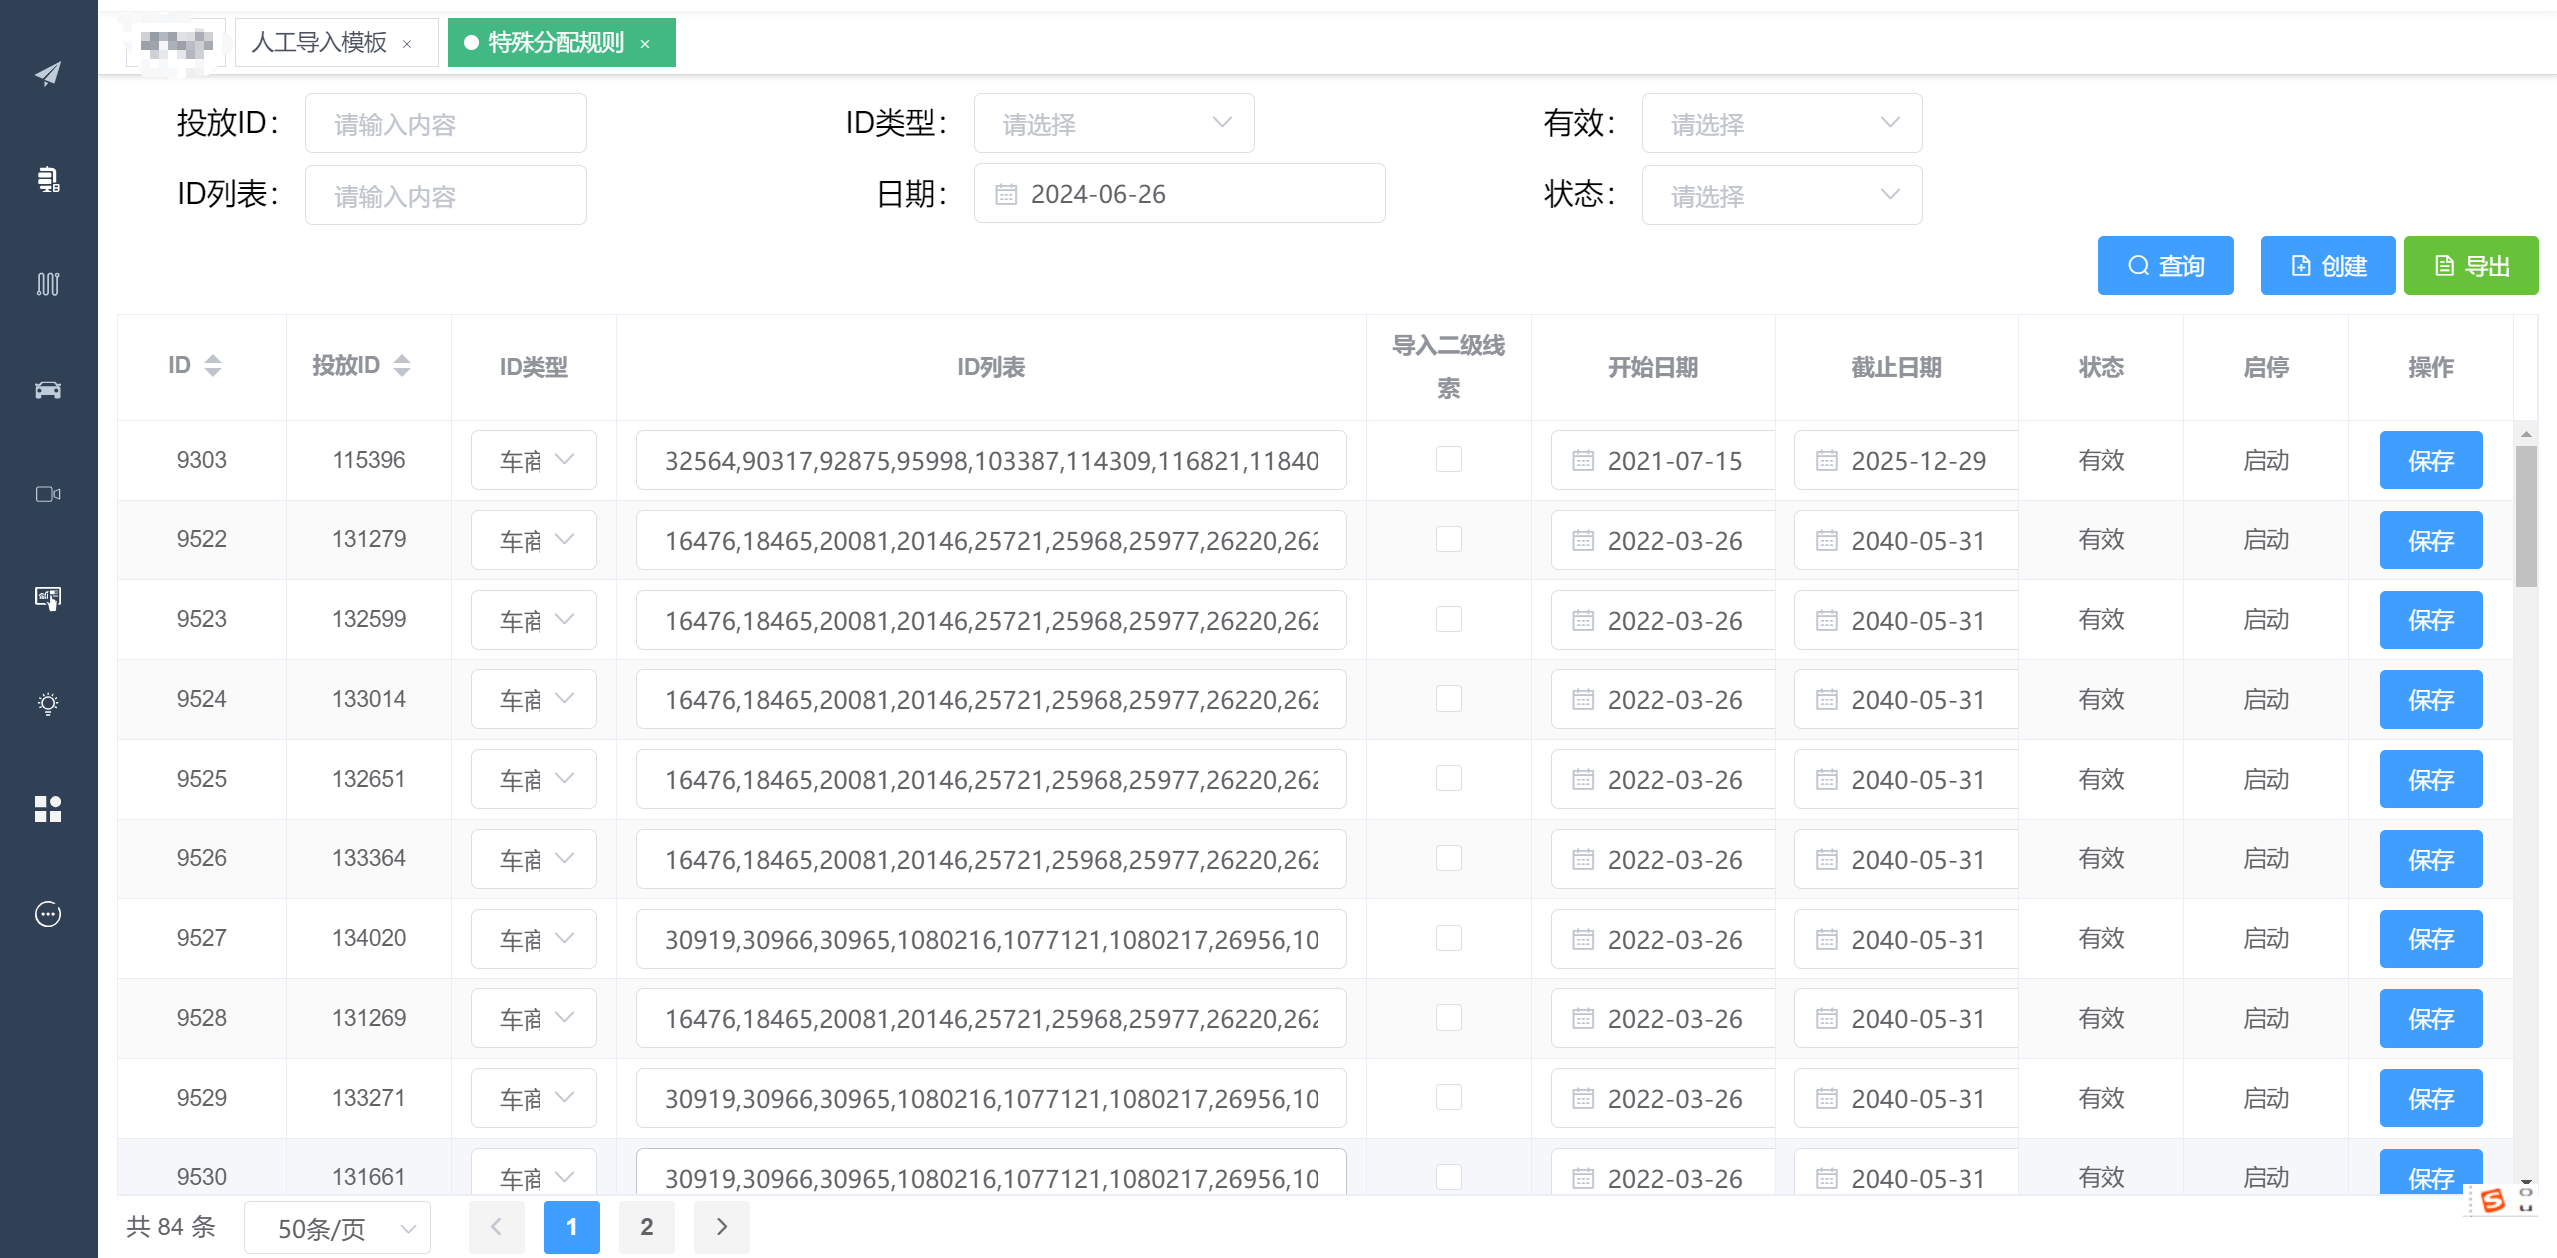Click the ID列表 field of row 9303
The image size is (2557, 1258).
pos(991,460)
